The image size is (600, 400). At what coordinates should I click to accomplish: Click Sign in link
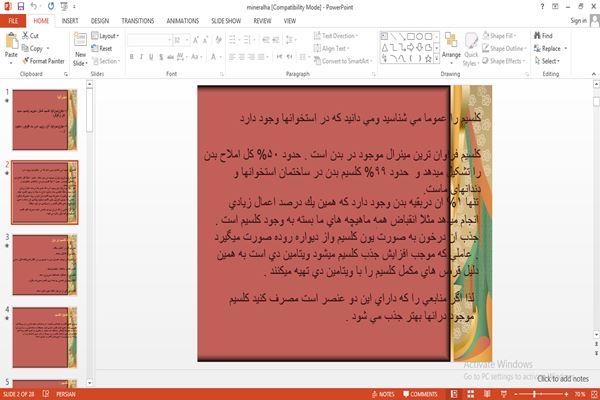click(x=578, y=21)
